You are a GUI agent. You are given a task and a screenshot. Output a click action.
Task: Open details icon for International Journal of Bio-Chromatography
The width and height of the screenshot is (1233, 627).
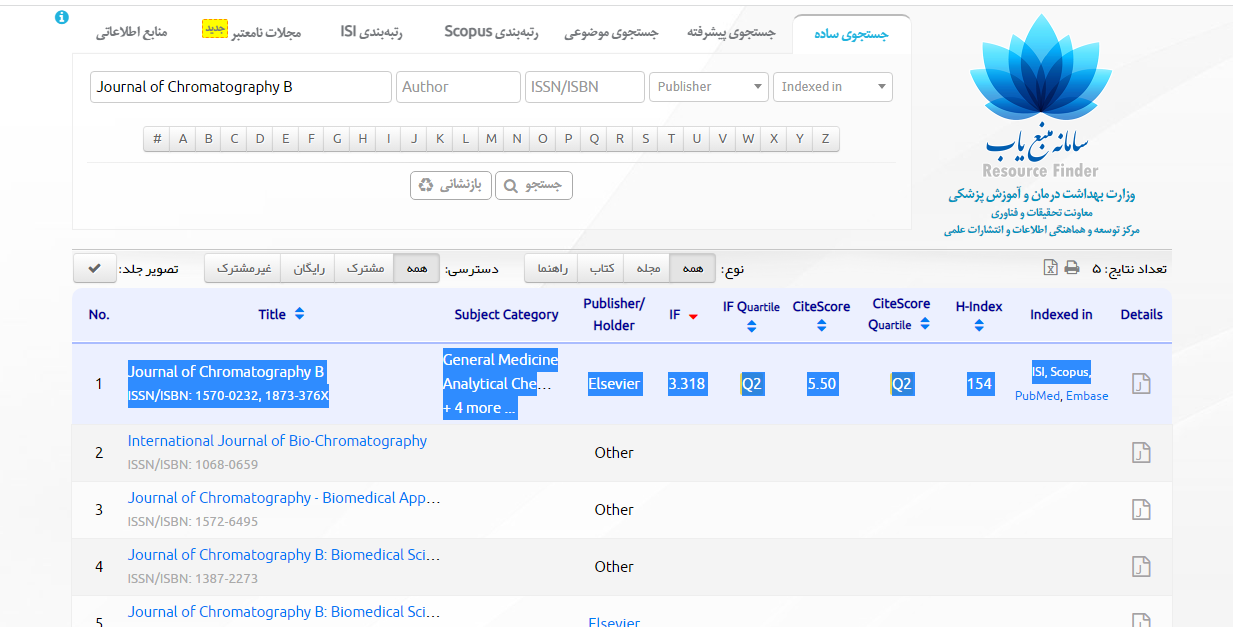click(x=1141, y=452)
